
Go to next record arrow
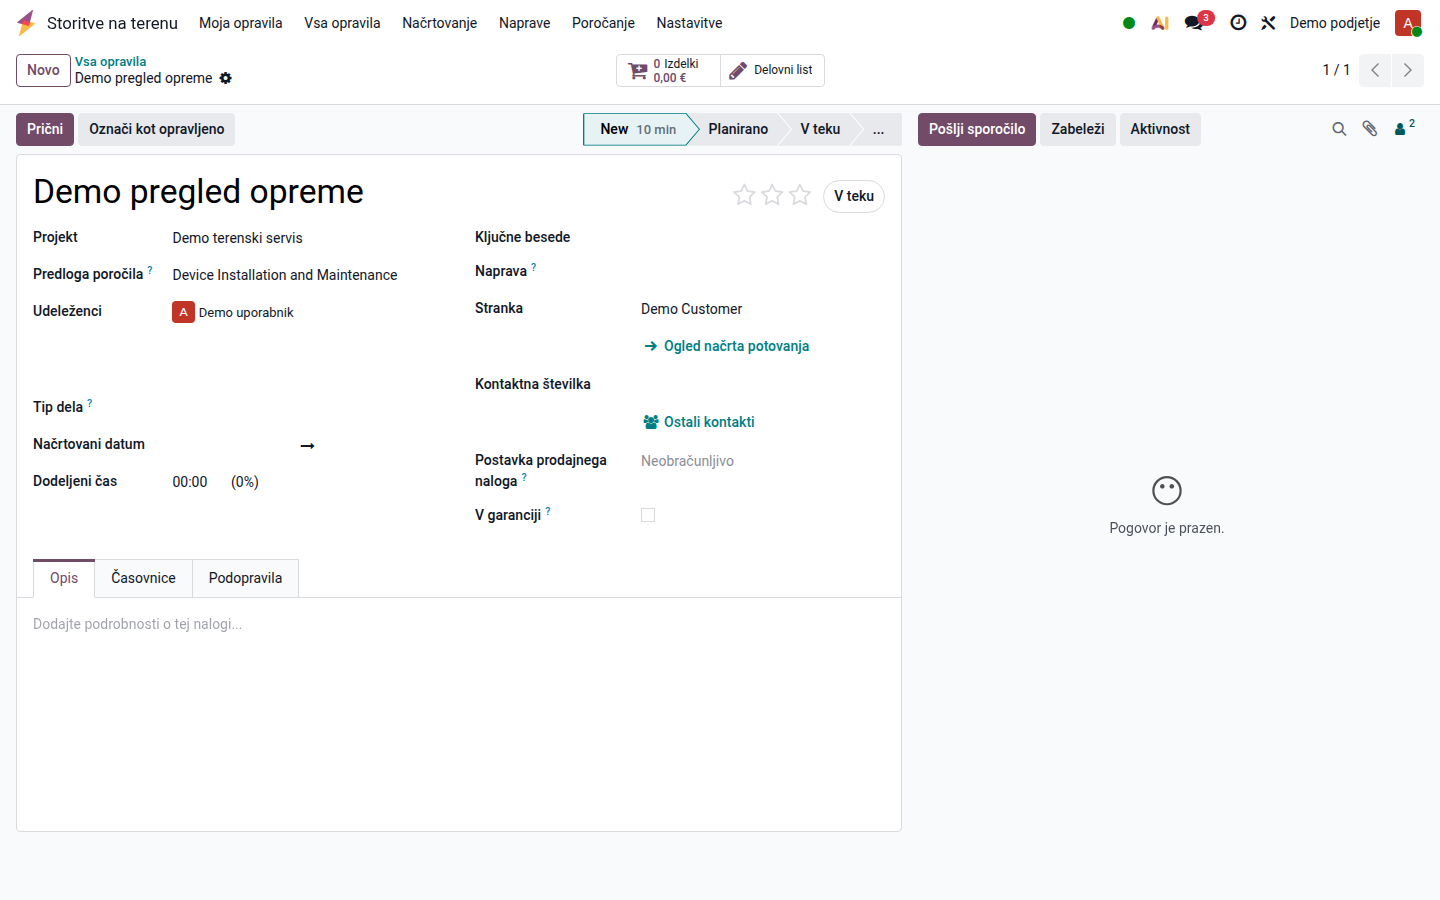[1407, 70]
